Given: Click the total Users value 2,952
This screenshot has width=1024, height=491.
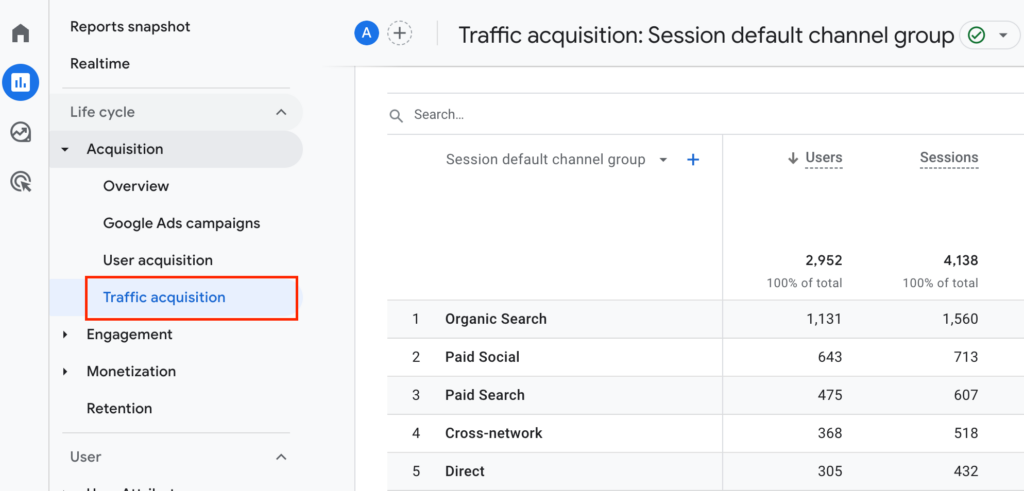Looking at the screenshot, I should point(824,261).
